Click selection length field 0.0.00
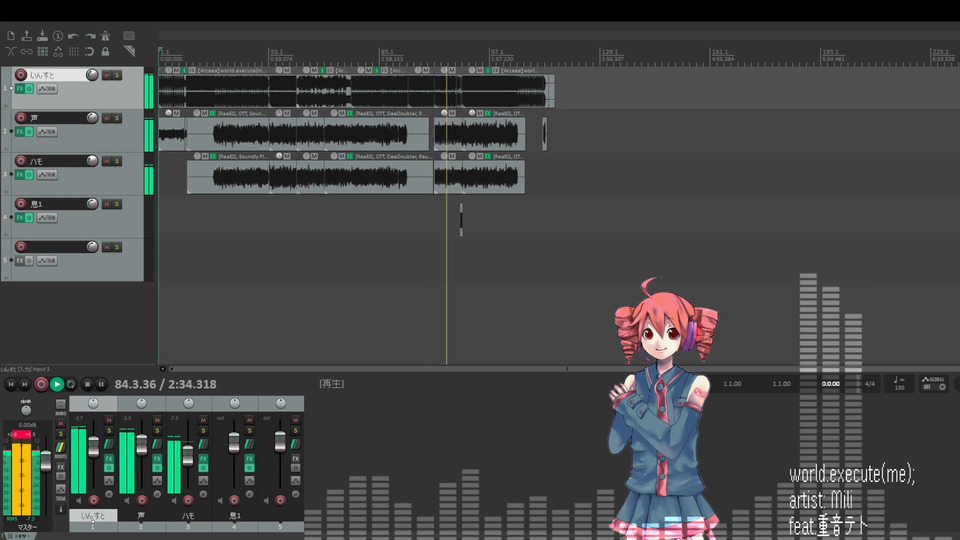The width and height of the screenshot is (960, 540). [x=831, y=384]
